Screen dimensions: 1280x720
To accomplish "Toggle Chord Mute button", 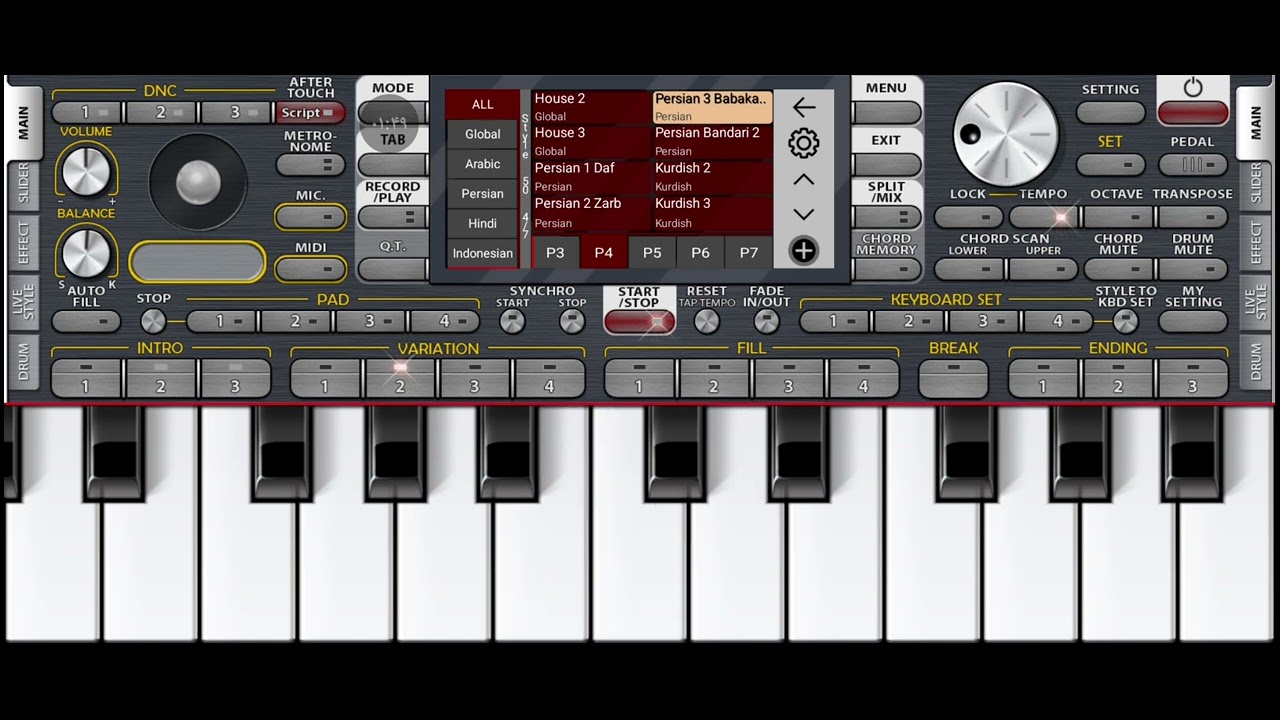I will [x=1118, y=269].
